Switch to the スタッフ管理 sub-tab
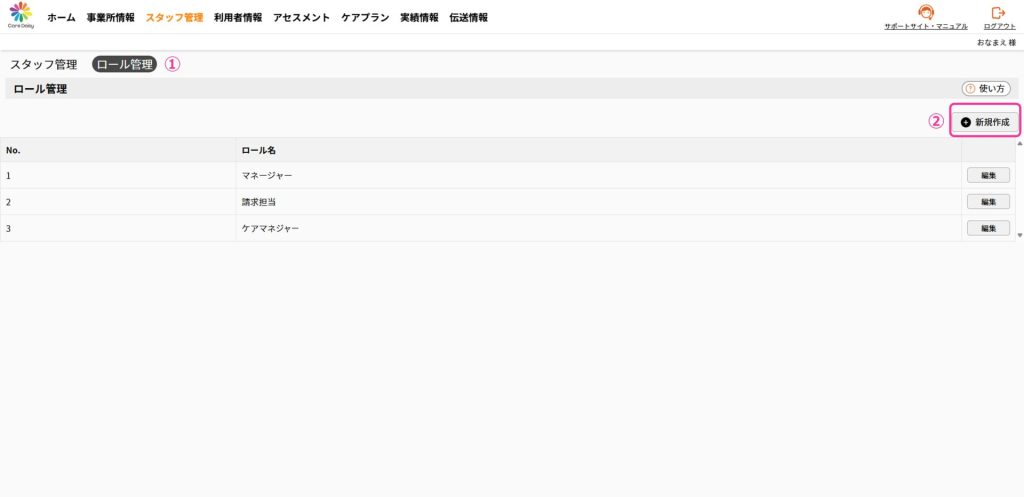This screenshot has height=497, width=1024. pos(44,64)
